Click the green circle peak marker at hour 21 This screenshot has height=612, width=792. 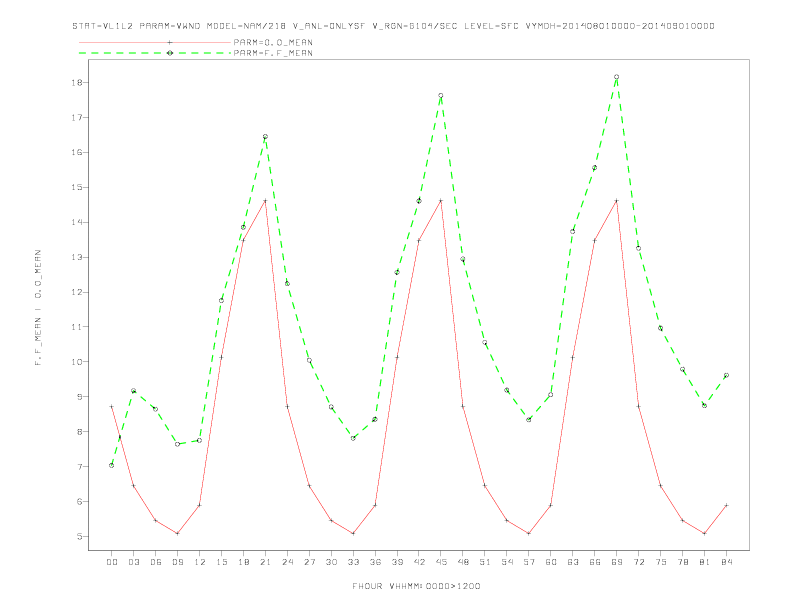[x=265, y=137]
